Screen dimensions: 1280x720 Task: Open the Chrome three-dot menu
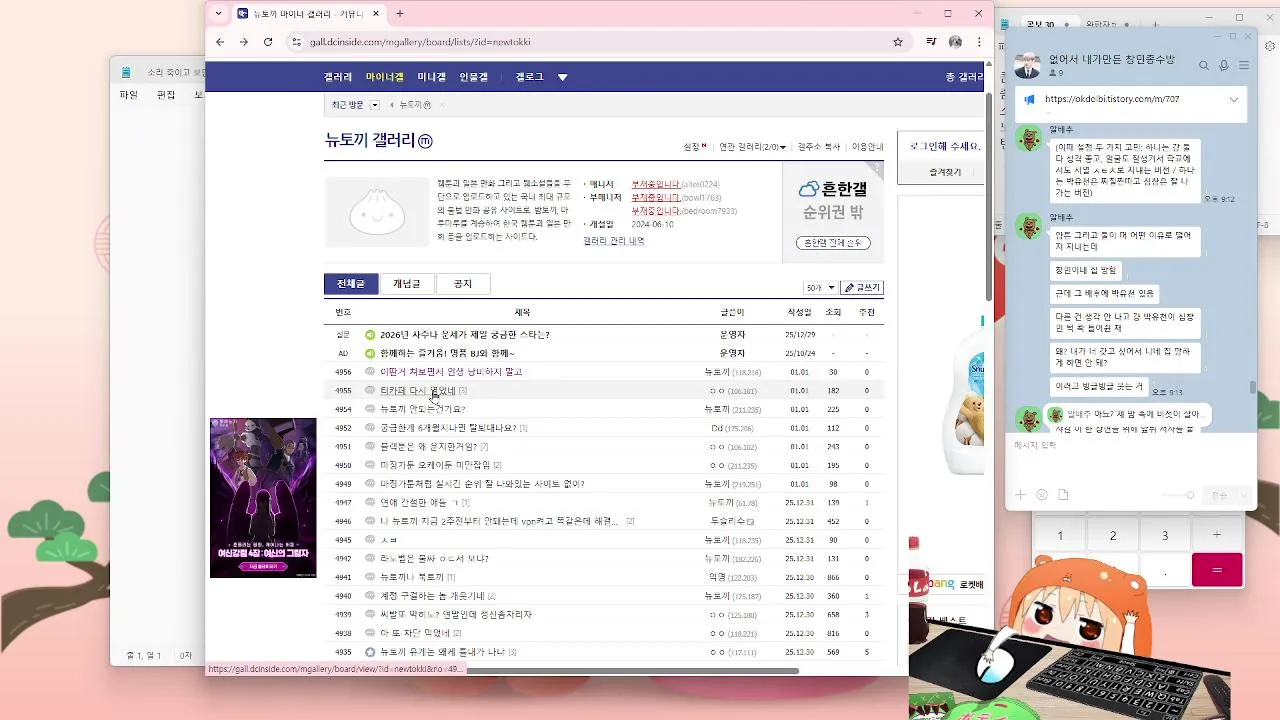pyautogui.click(x=979, y=42)
